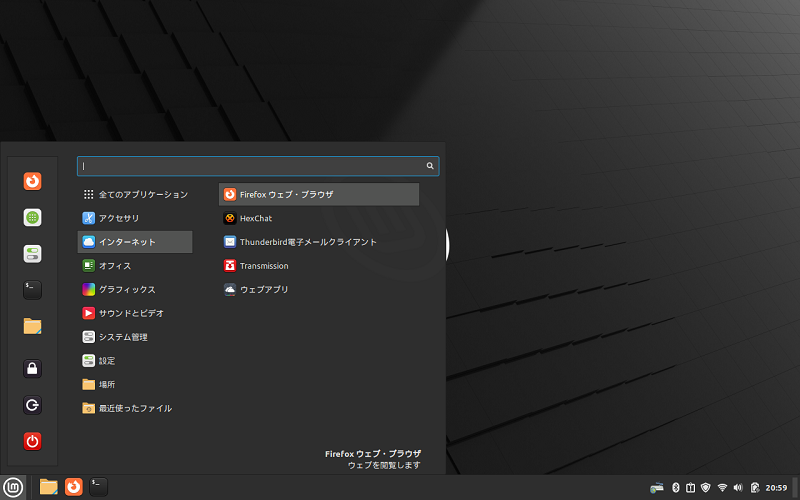
Task: Open Terminal from the taskbar
Action: tap(98, 487)
